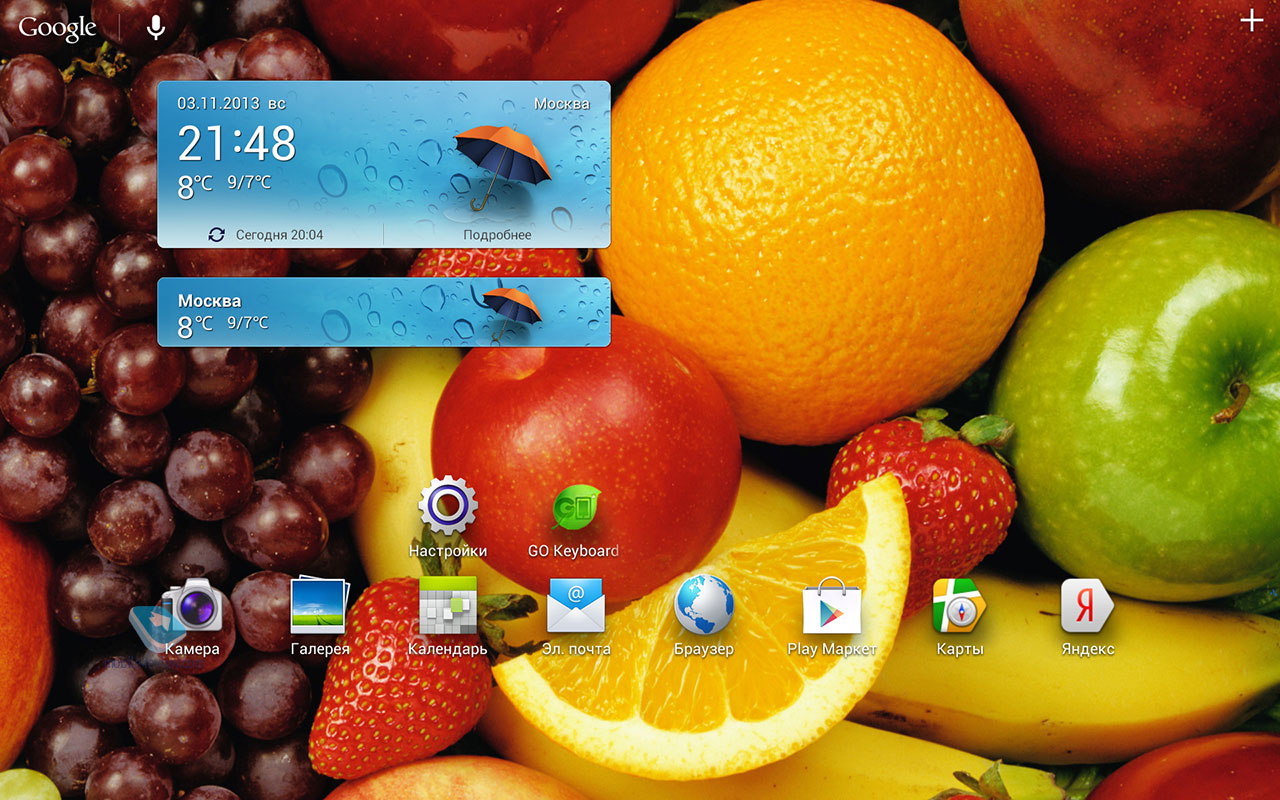Tap Москва city name in large widget
The image size is (1280, 800).
(x=561, y=103)
